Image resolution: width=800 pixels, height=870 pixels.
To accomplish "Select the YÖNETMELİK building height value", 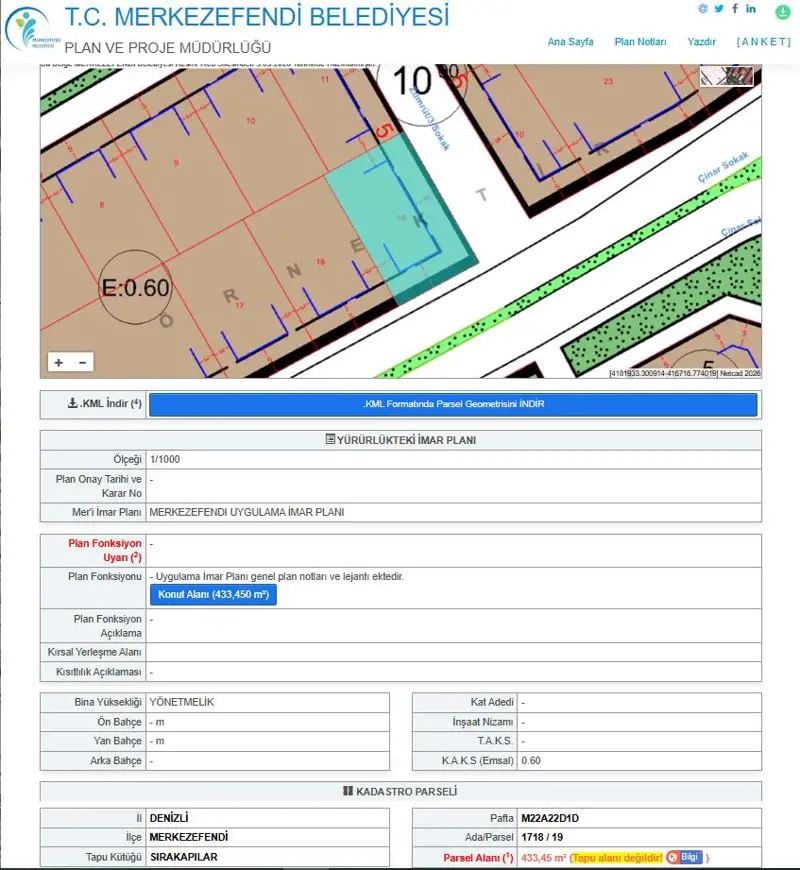I will pos(181,702).
